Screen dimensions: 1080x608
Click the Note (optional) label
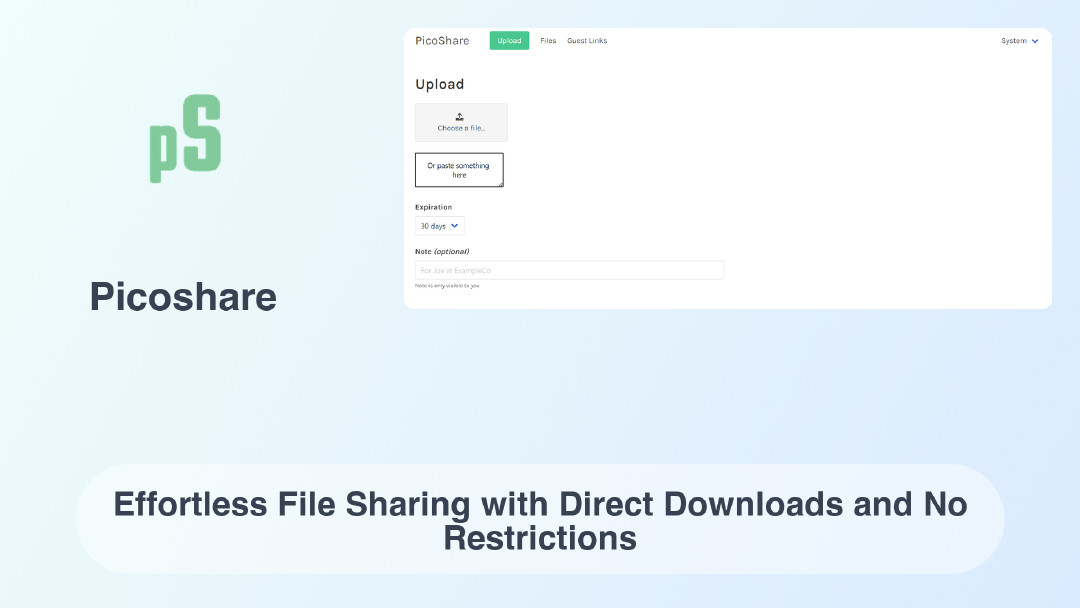pyautogui.click(x=442, y=251)
